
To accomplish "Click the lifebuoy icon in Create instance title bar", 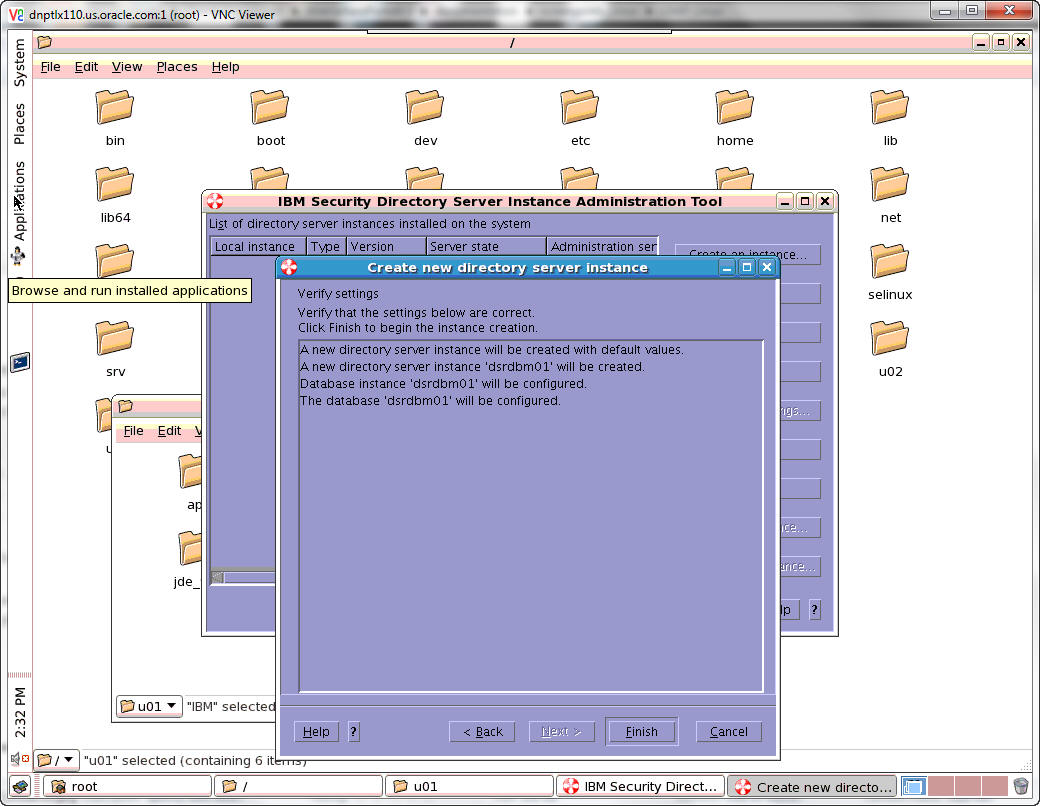I will tap(289, 267).
